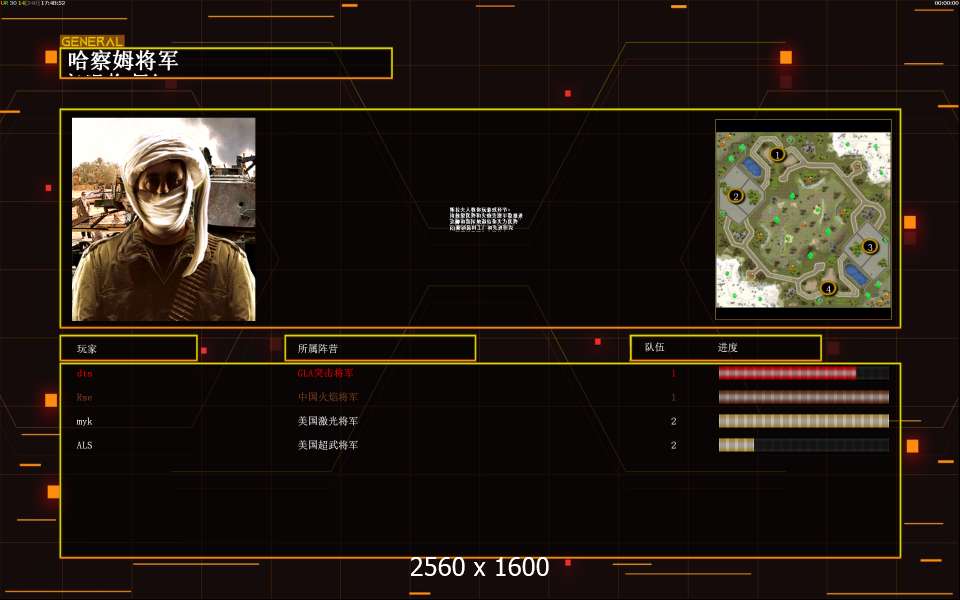This screenshot has width=960, height=600.
Task: Click the 所属阵营 column header
Action: click(x=380, y=348)
